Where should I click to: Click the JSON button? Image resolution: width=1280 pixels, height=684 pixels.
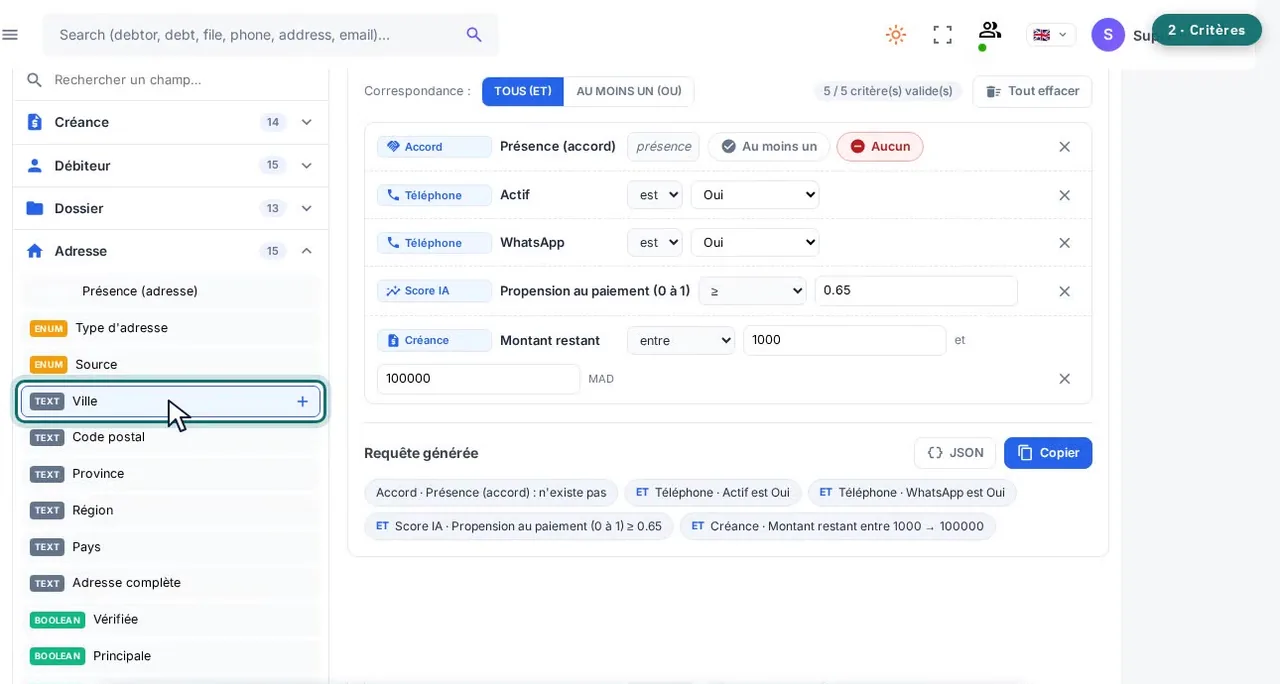click(x=955, y=453)
